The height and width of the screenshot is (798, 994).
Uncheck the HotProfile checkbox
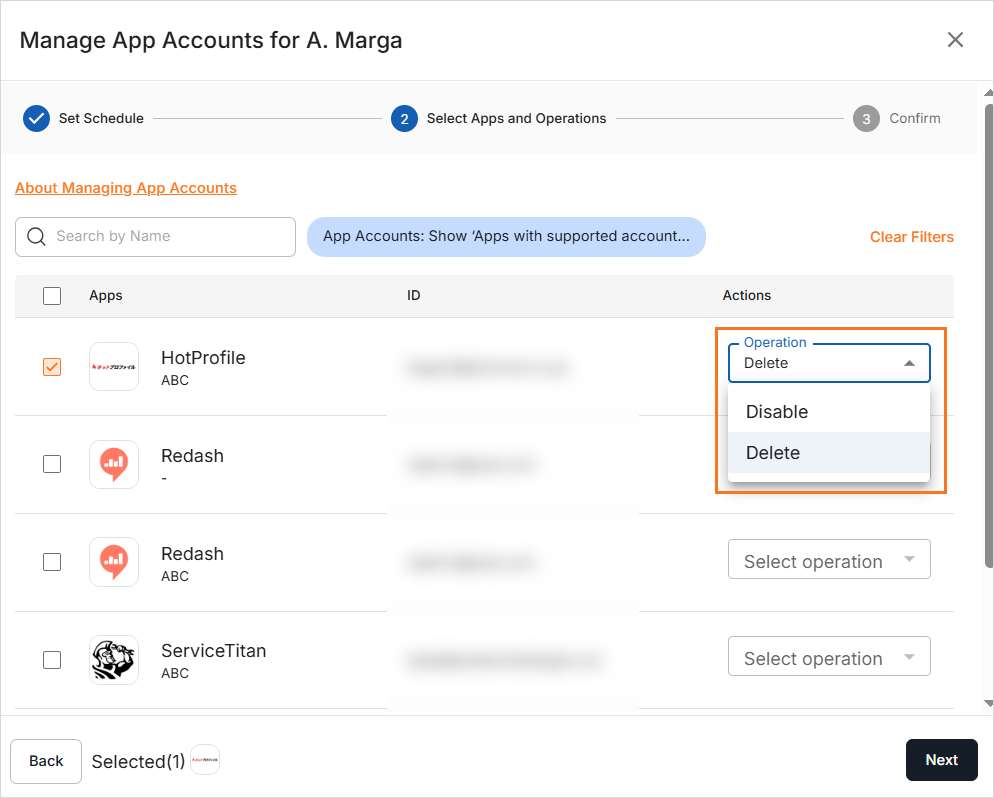click(x=52, y=367)
